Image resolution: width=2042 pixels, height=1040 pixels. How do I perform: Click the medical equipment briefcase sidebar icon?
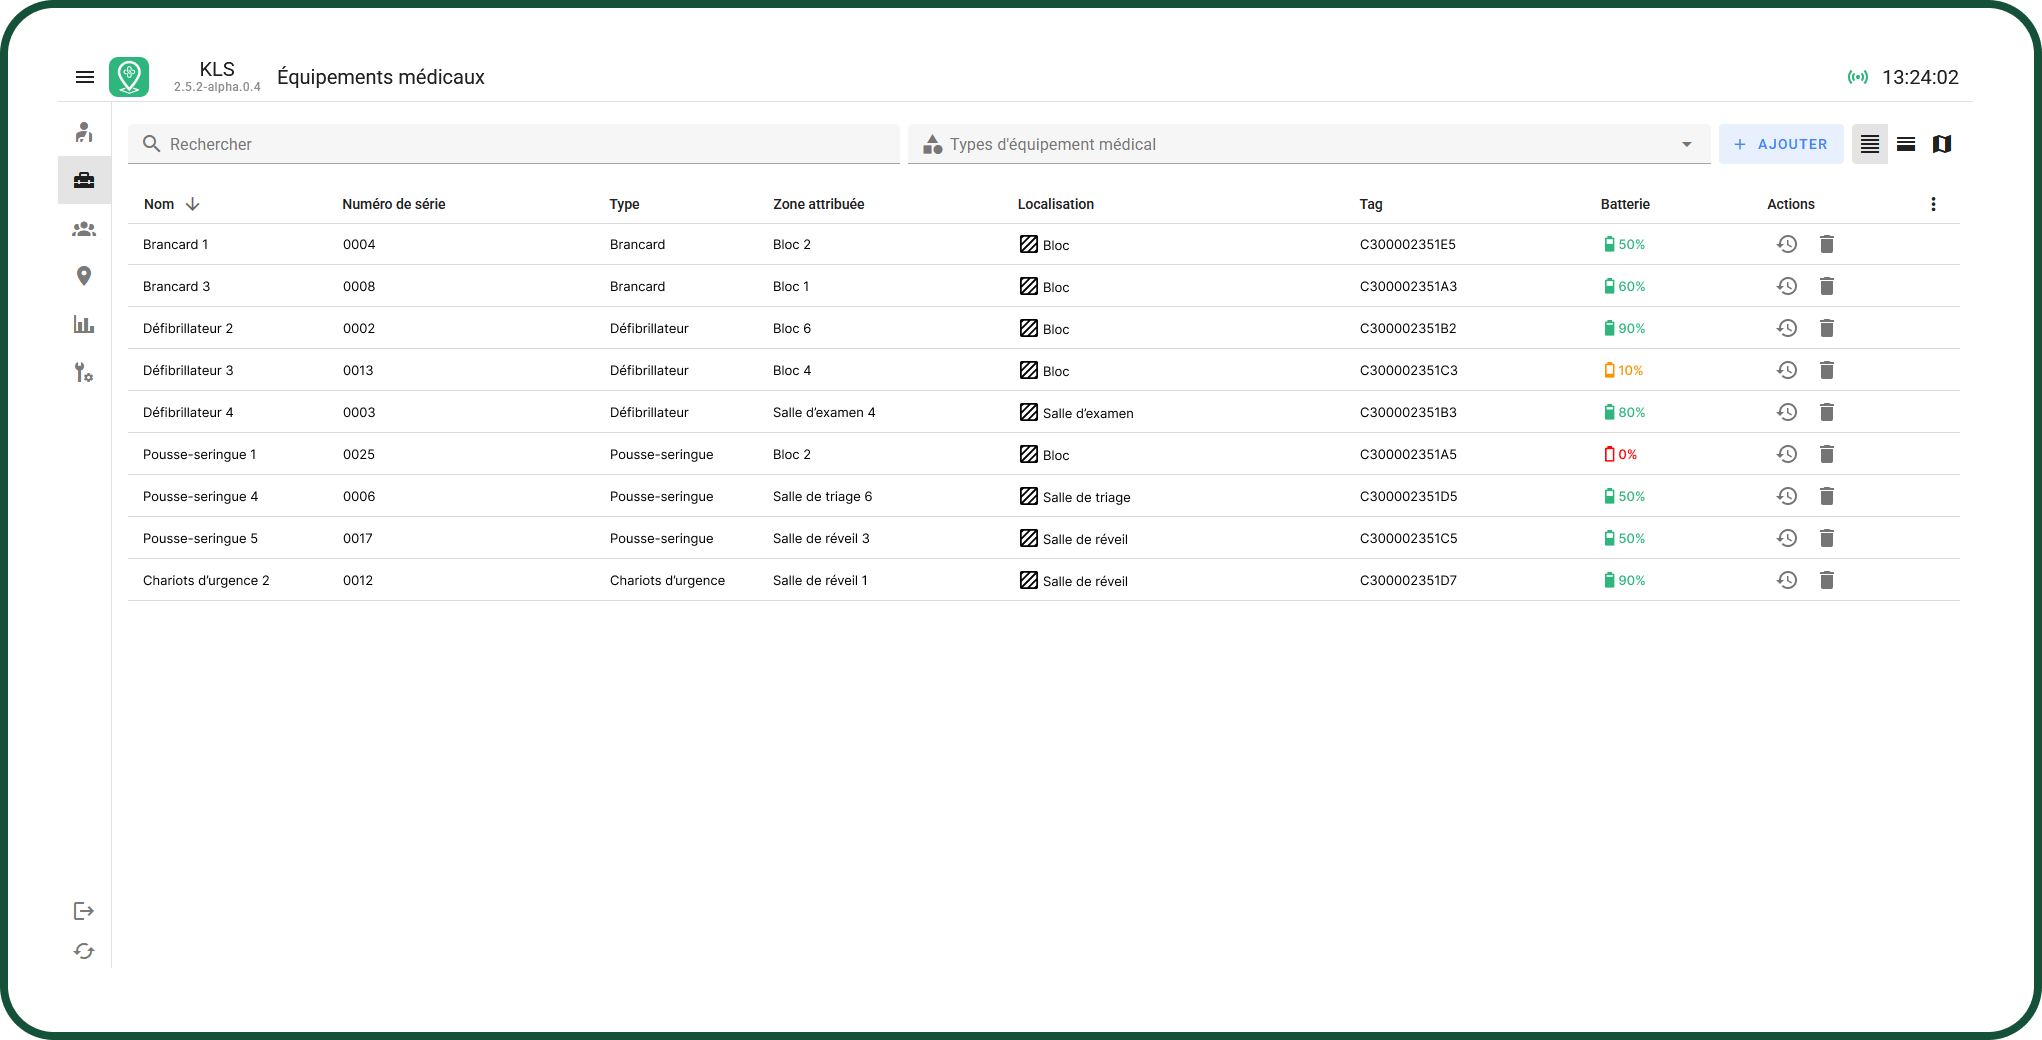point(84,180)
